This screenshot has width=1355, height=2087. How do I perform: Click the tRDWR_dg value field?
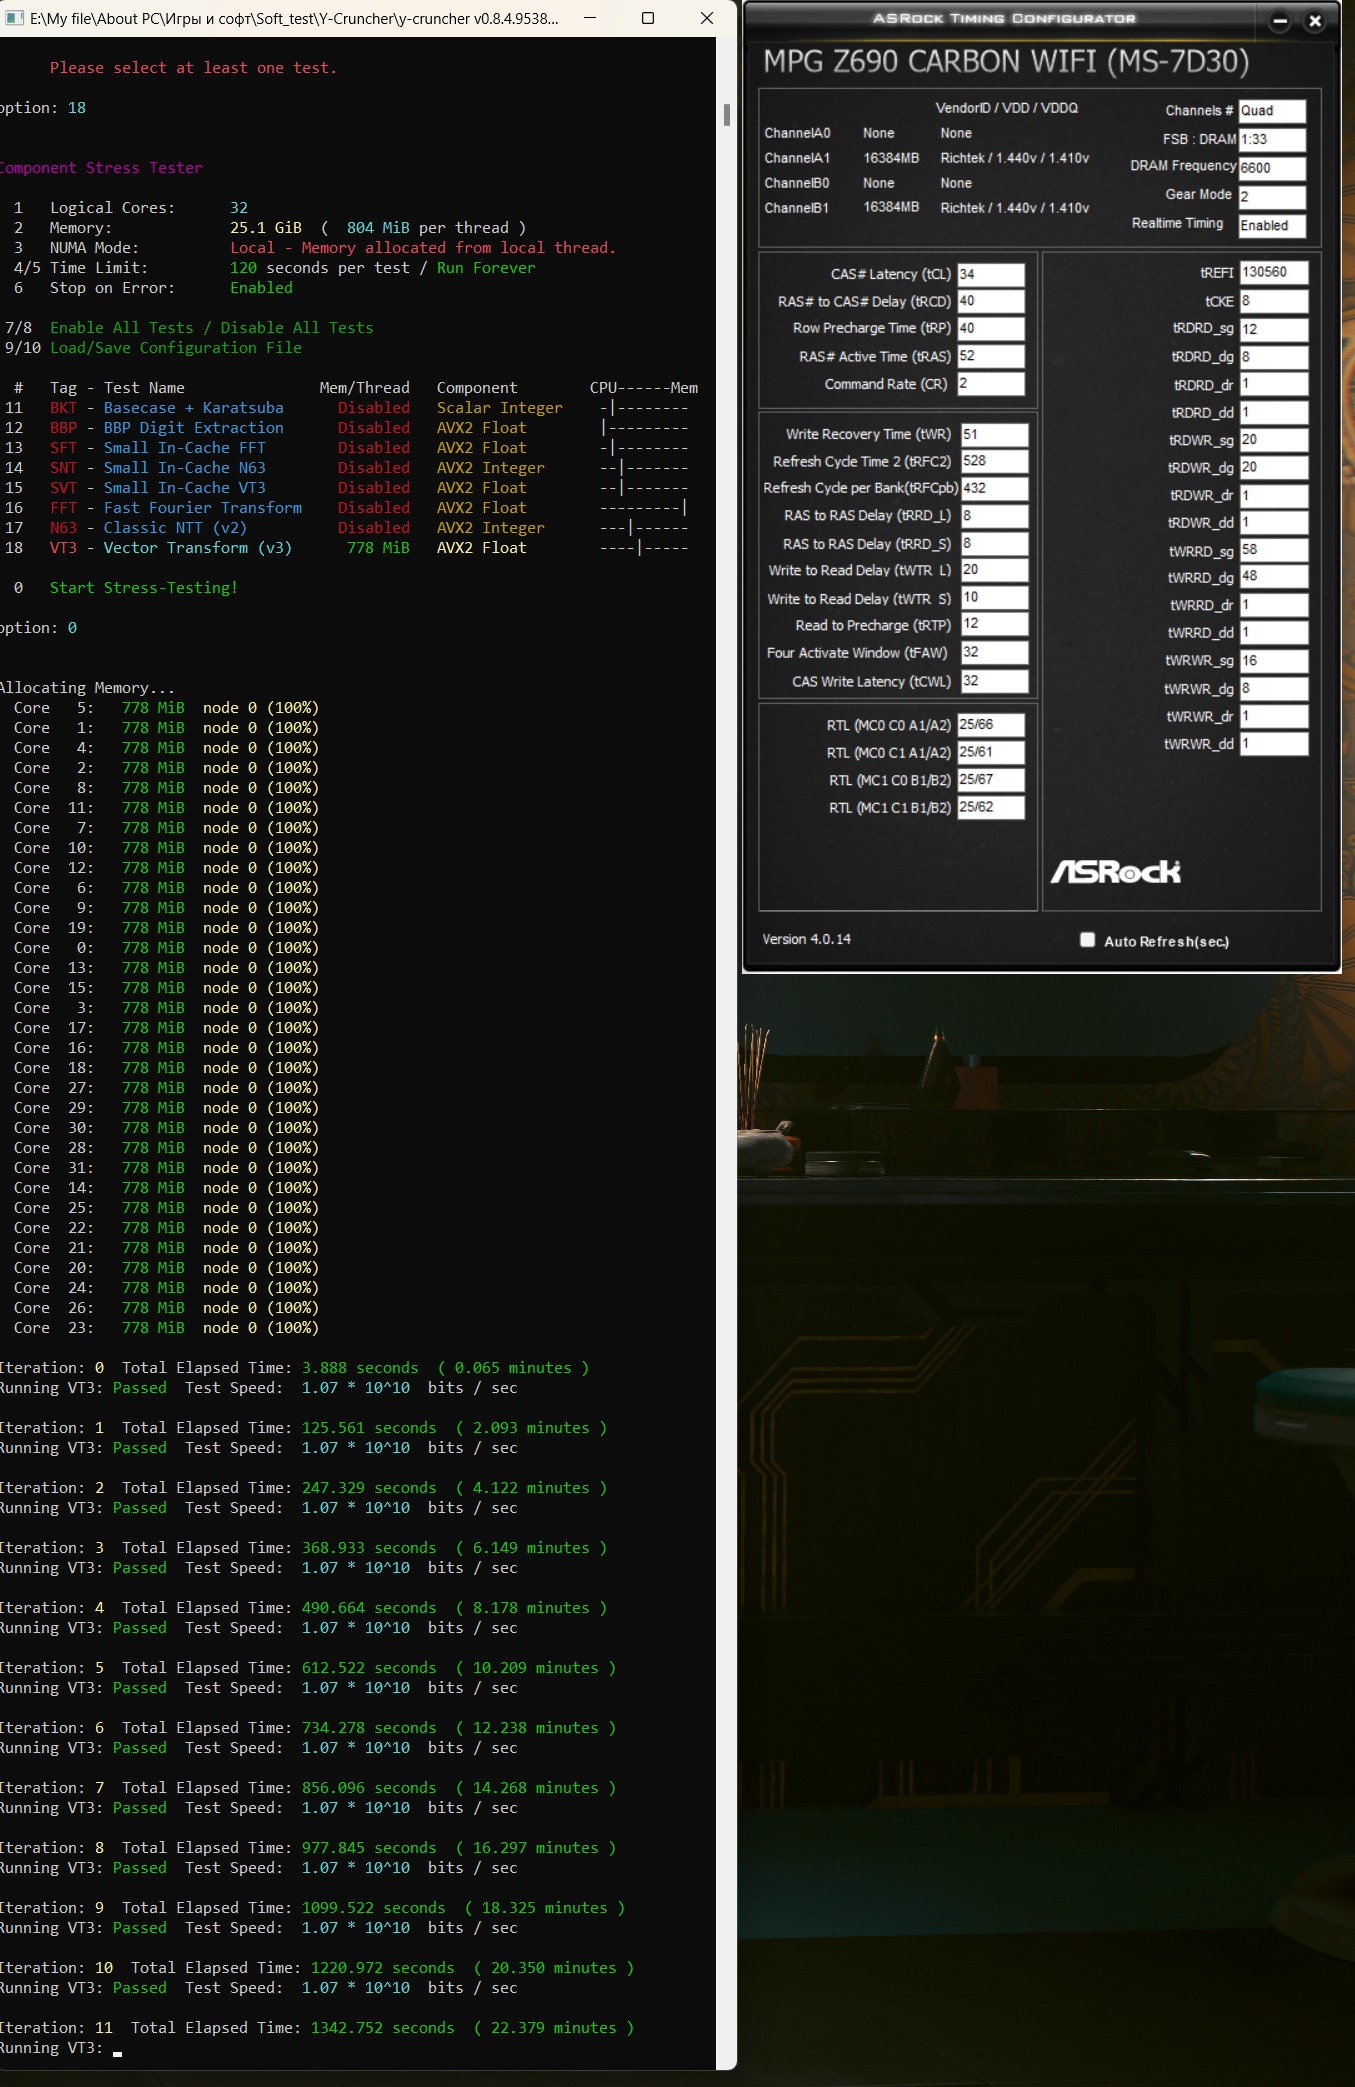point(1274,467)
